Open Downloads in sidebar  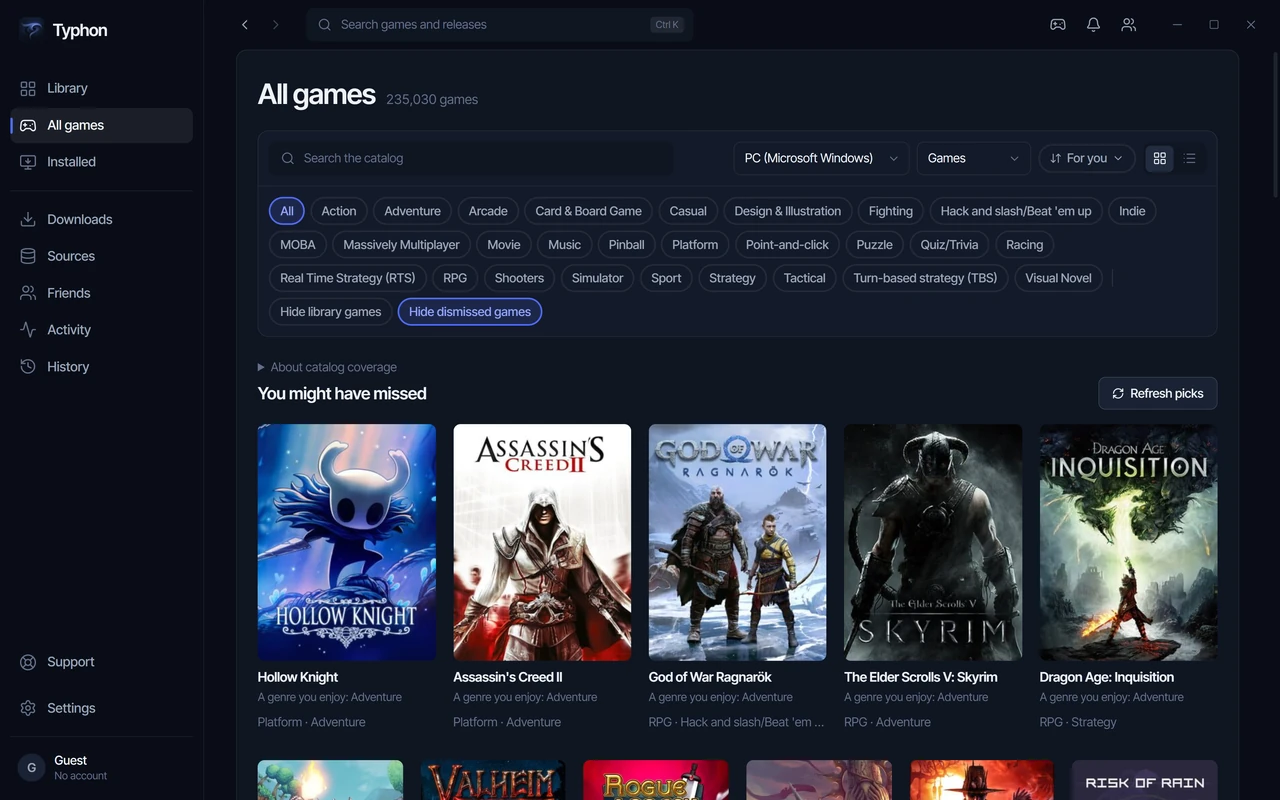(101, 219)
